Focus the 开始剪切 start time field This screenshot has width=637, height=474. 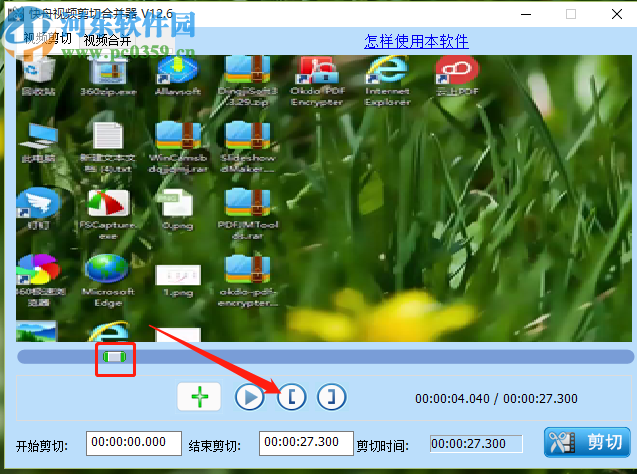[134, 443]
